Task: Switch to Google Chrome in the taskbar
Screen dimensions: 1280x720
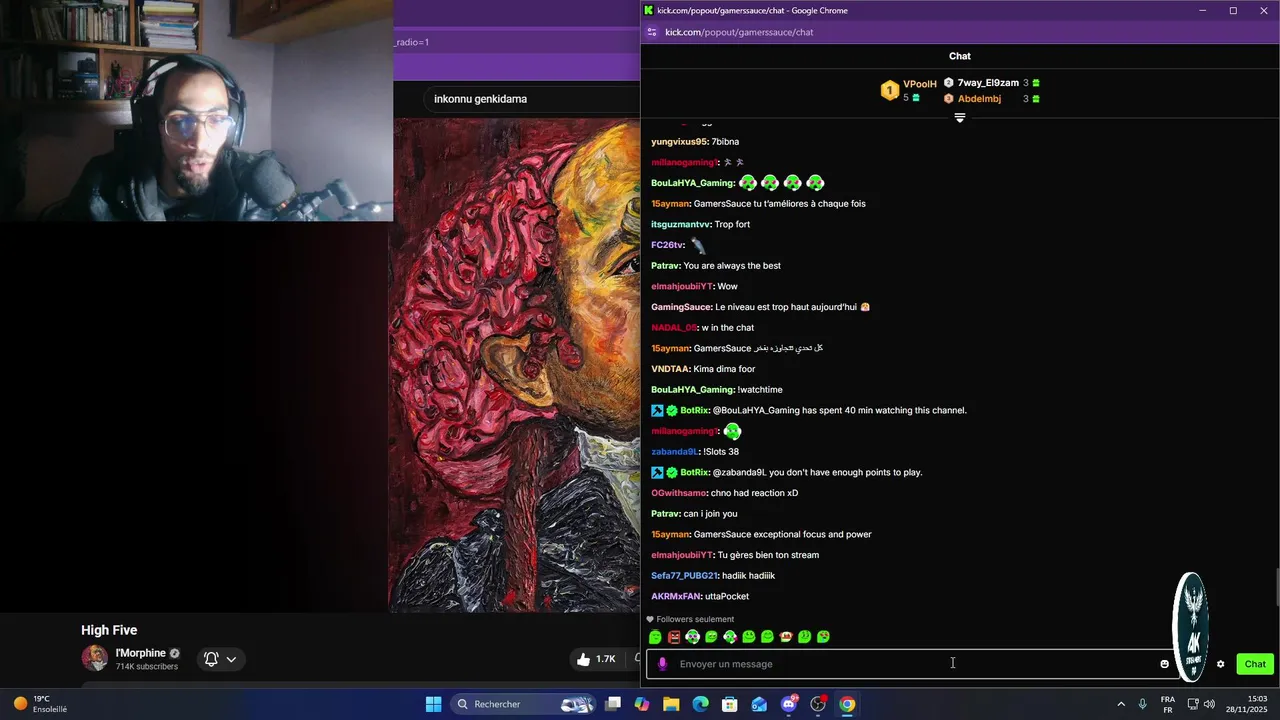Action: click(x=847, y=704)
